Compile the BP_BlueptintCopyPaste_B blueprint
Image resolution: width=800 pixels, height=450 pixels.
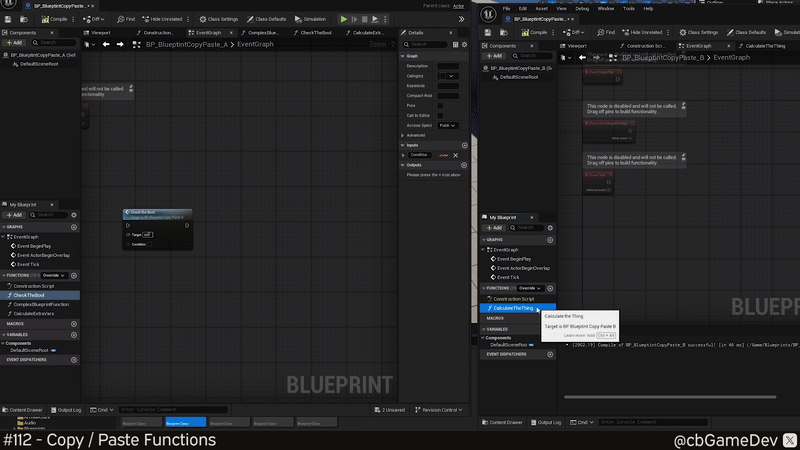click(534, 32)
